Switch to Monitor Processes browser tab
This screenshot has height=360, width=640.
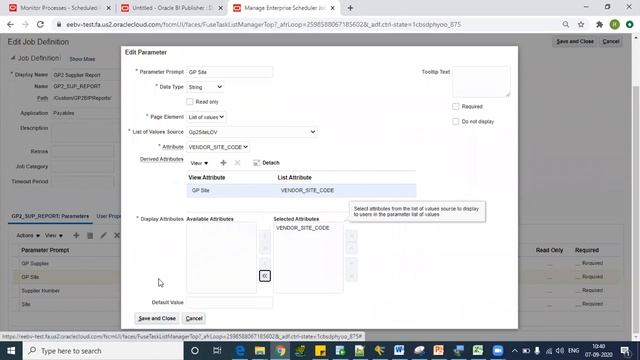pyautogui.click(x=59, y=8)
